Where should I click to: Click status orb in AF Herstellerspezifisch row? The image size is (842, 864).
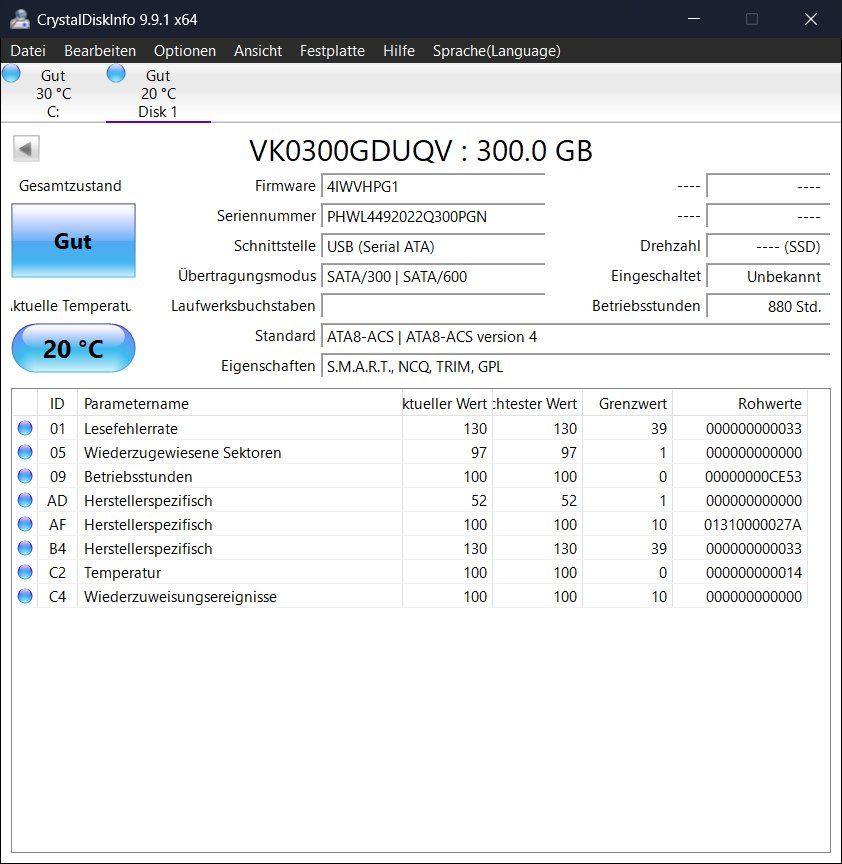(25, 524)
